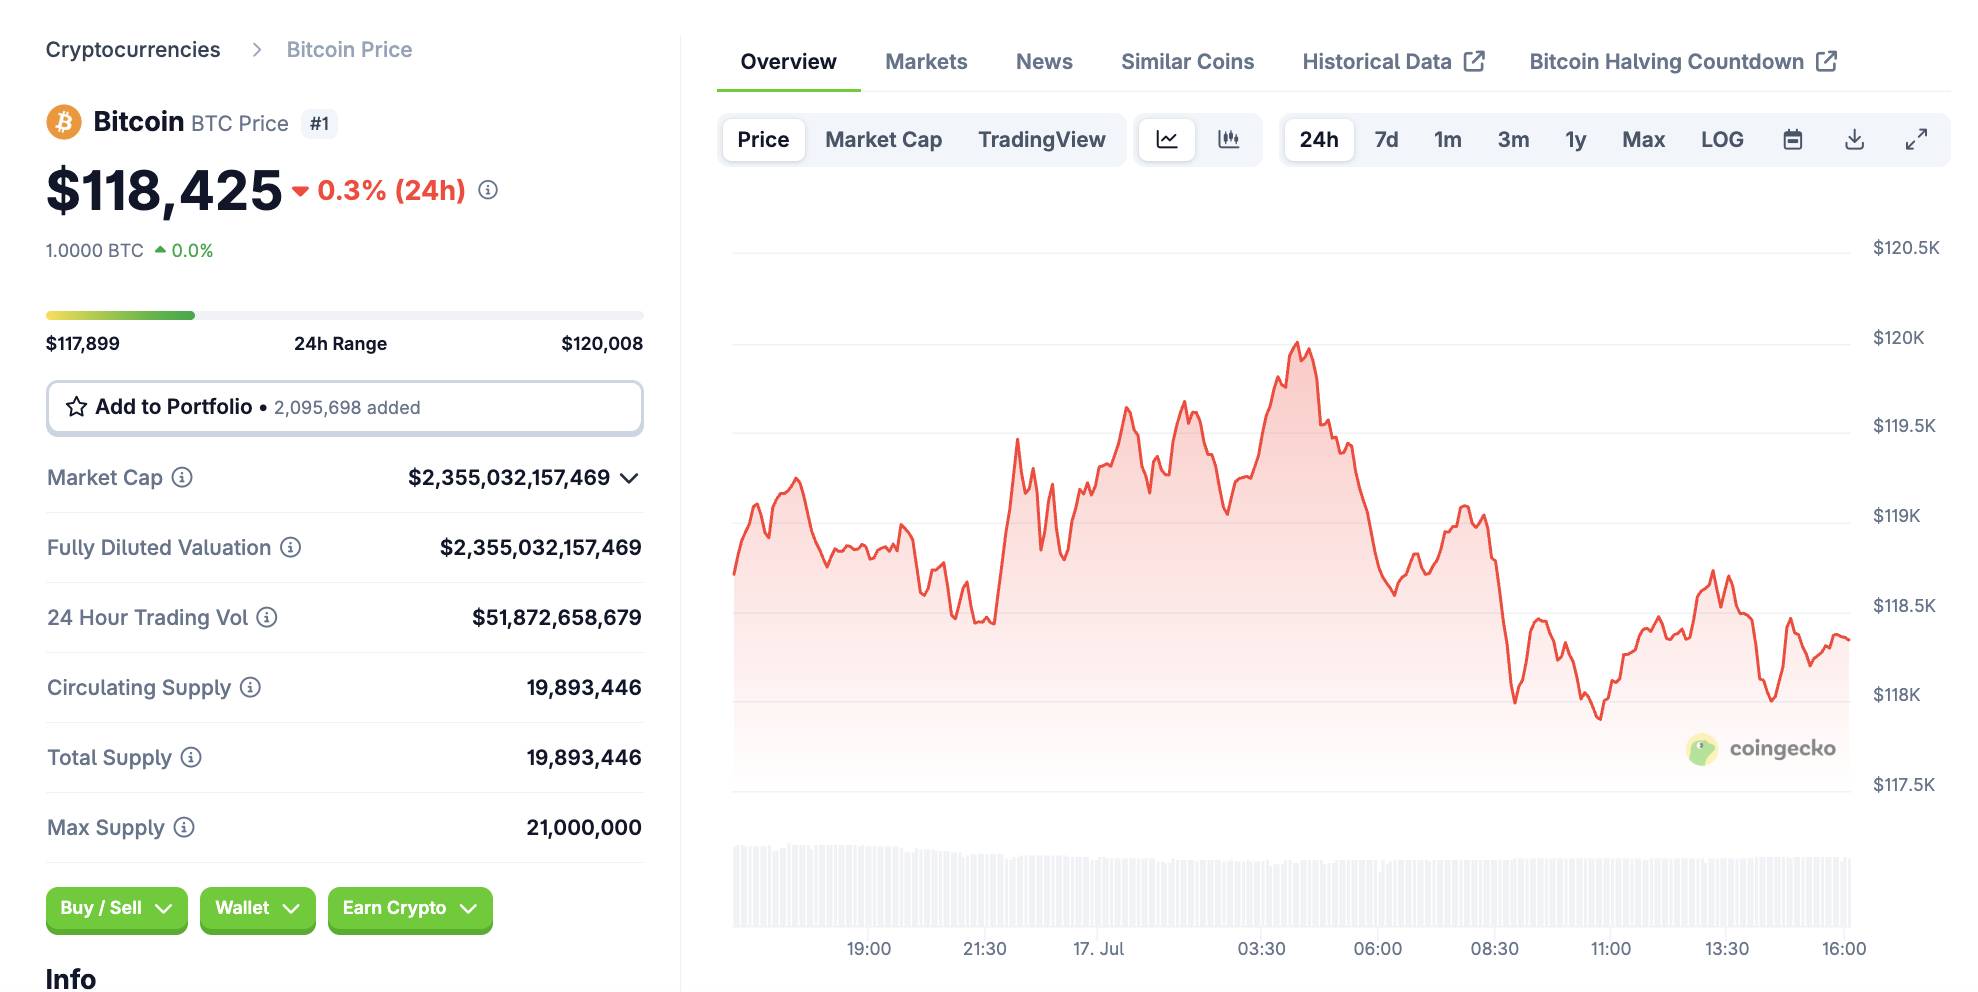This screenshot has height=992, width=1978.
Task: Click the volume bars below the chart
Action: pyautogui.click(x=1291, y=886)
